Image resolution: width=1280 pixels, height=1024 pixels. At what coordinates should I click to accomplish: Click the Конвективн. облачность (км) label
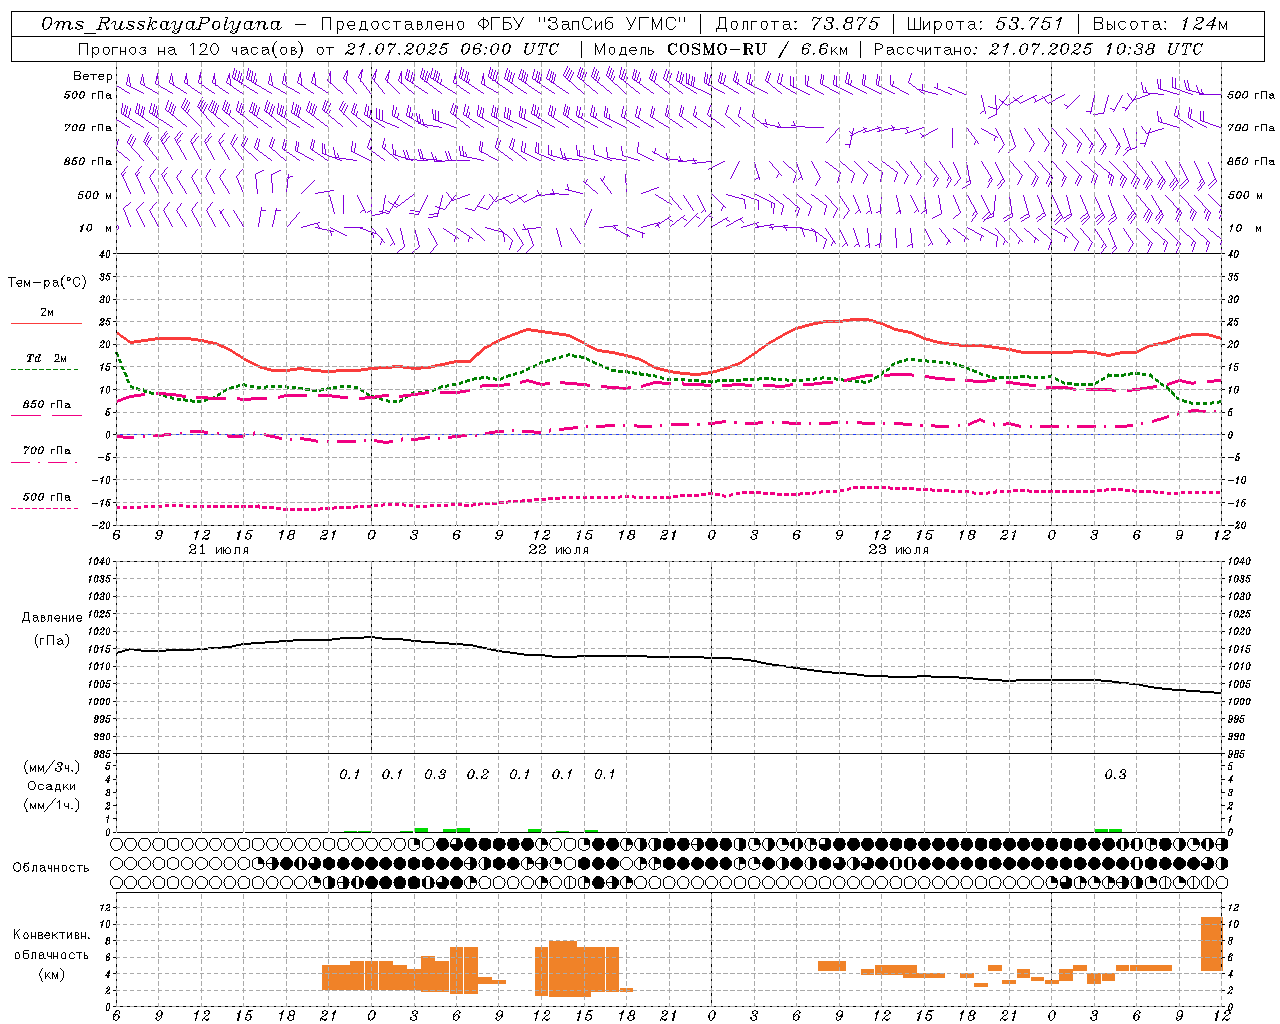pyautogui.click(x=51, y=954)
